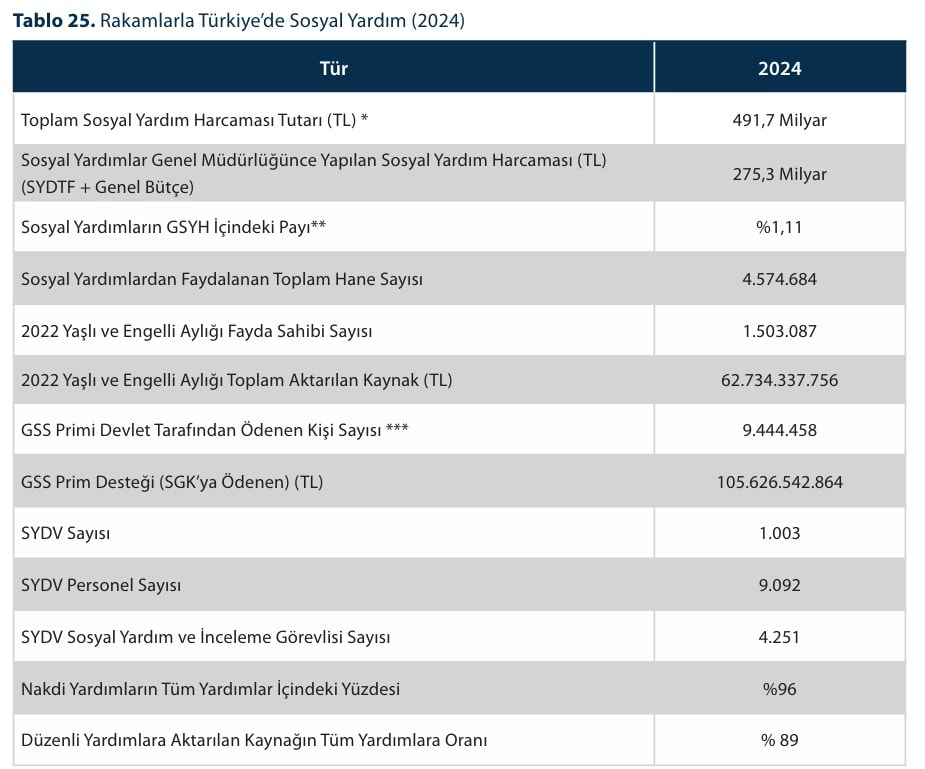Select the '4.574.684' household count cell
This screenshot has height=769, width=925.
(779, 279)
